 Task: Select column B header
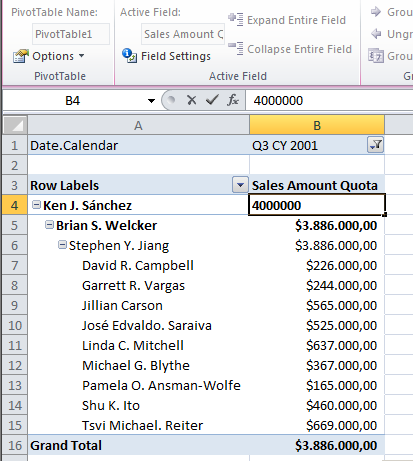click(317, 125)
